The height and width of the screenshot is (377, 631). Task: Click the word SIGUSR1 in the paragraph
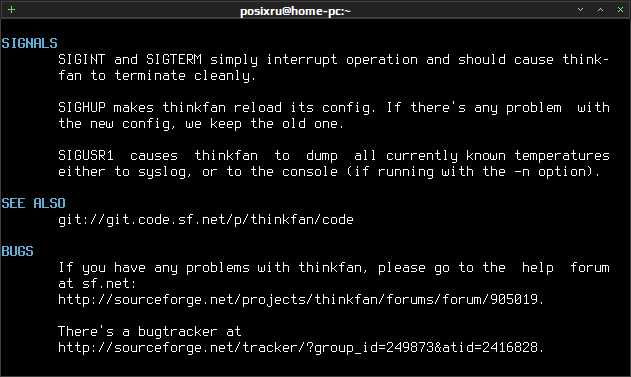tap(86, 155)
